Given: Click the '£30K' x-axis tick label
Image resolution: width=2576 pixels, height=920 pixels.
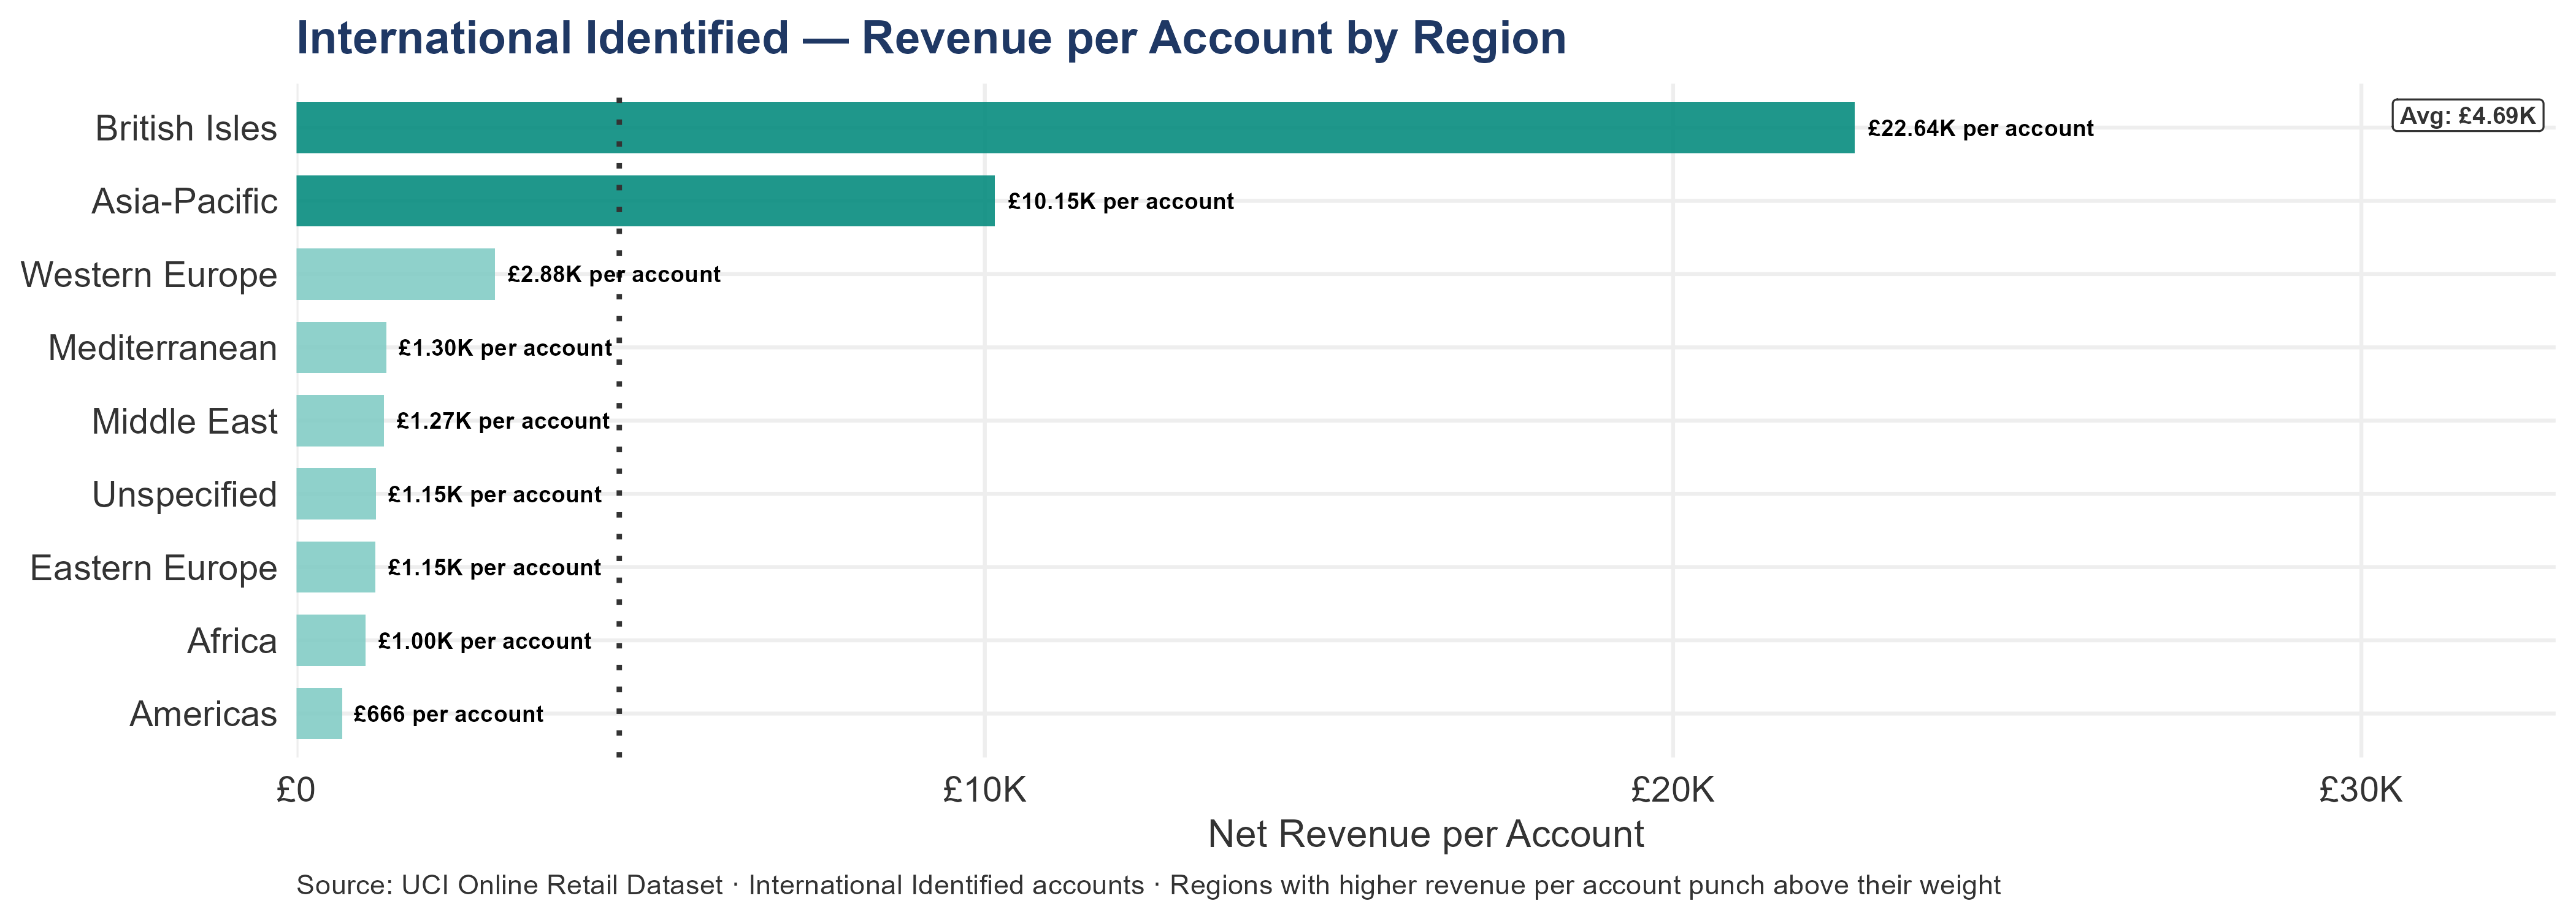Looking at the screenshot, I should click(x=2361, y=791).
